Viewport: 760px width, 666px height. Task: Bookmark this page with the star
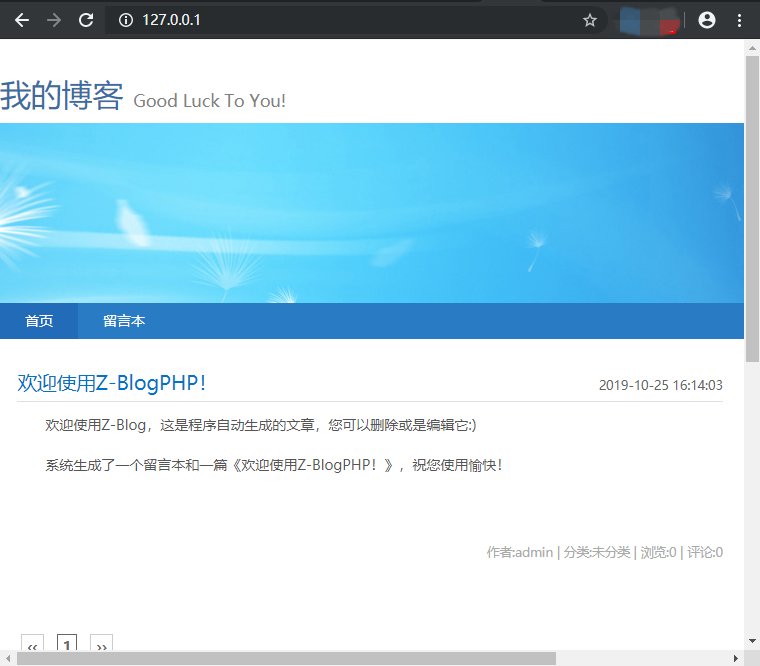click(589, 20)
